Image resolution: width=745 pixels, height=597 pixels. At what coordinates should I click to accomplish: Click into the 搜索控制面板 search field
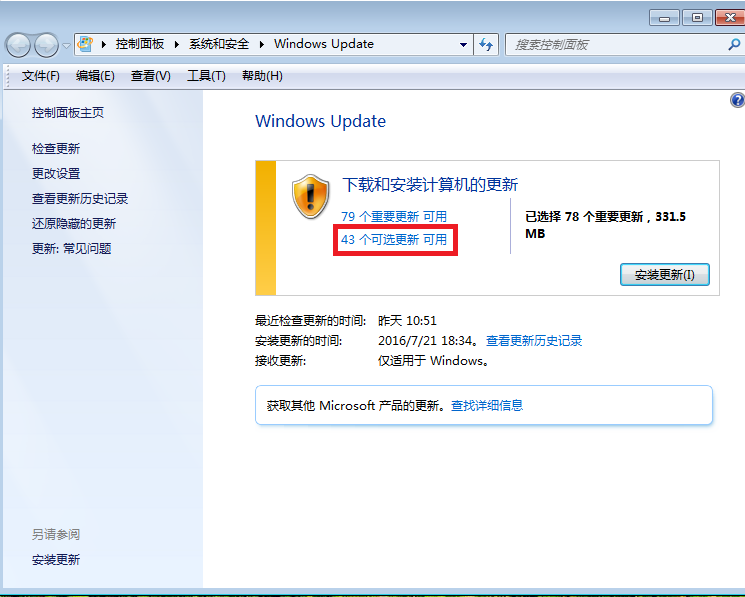[618, 45]
